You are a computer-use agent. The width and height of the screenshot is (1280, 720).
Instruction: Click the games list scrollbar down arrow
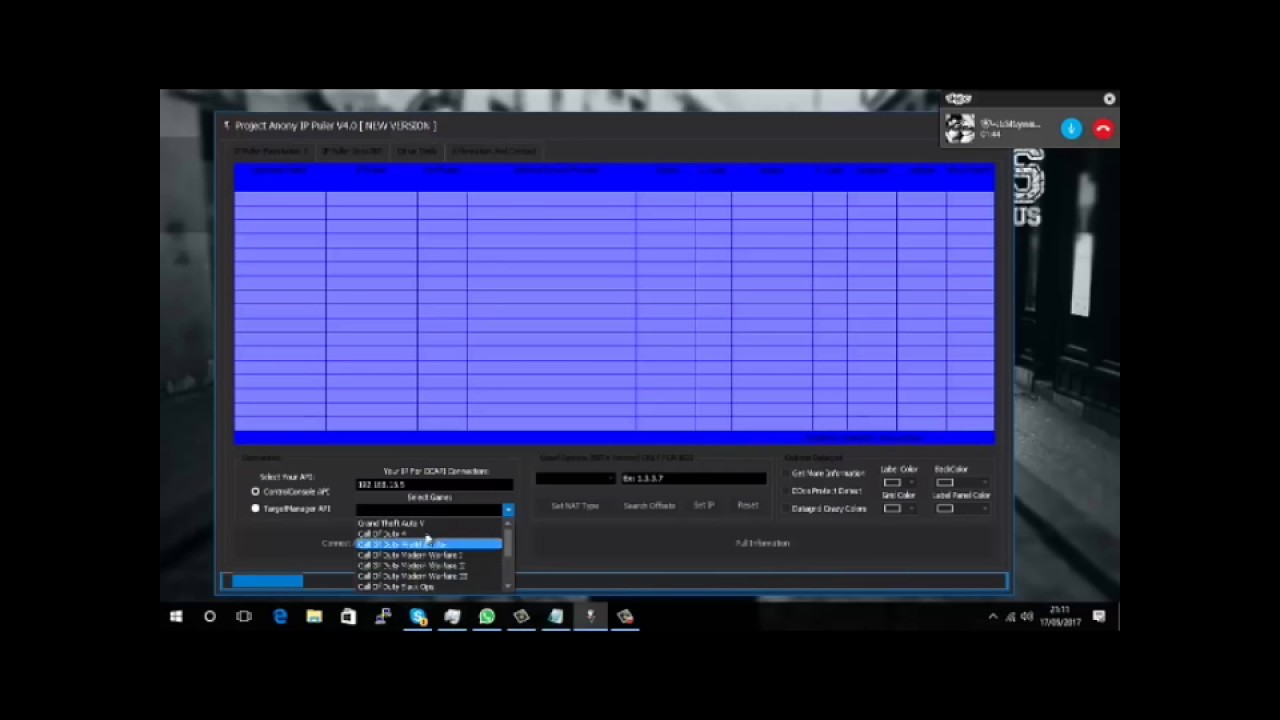tap(508, 586)
